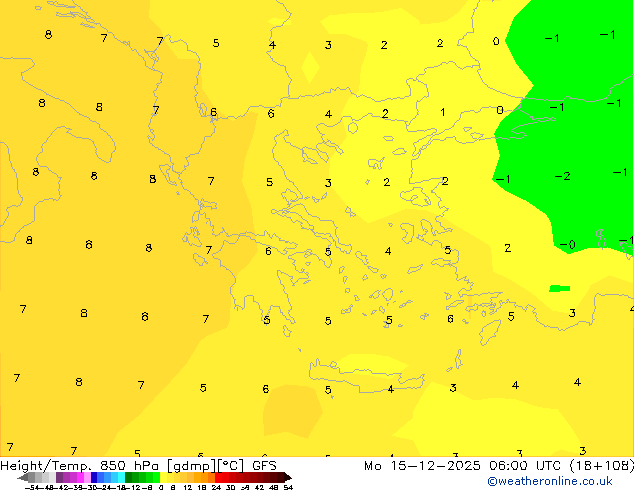This screenshot has height=490, width=634.
Task: Click the 'Height/Temp.' title text
Action: pos(45,466)
